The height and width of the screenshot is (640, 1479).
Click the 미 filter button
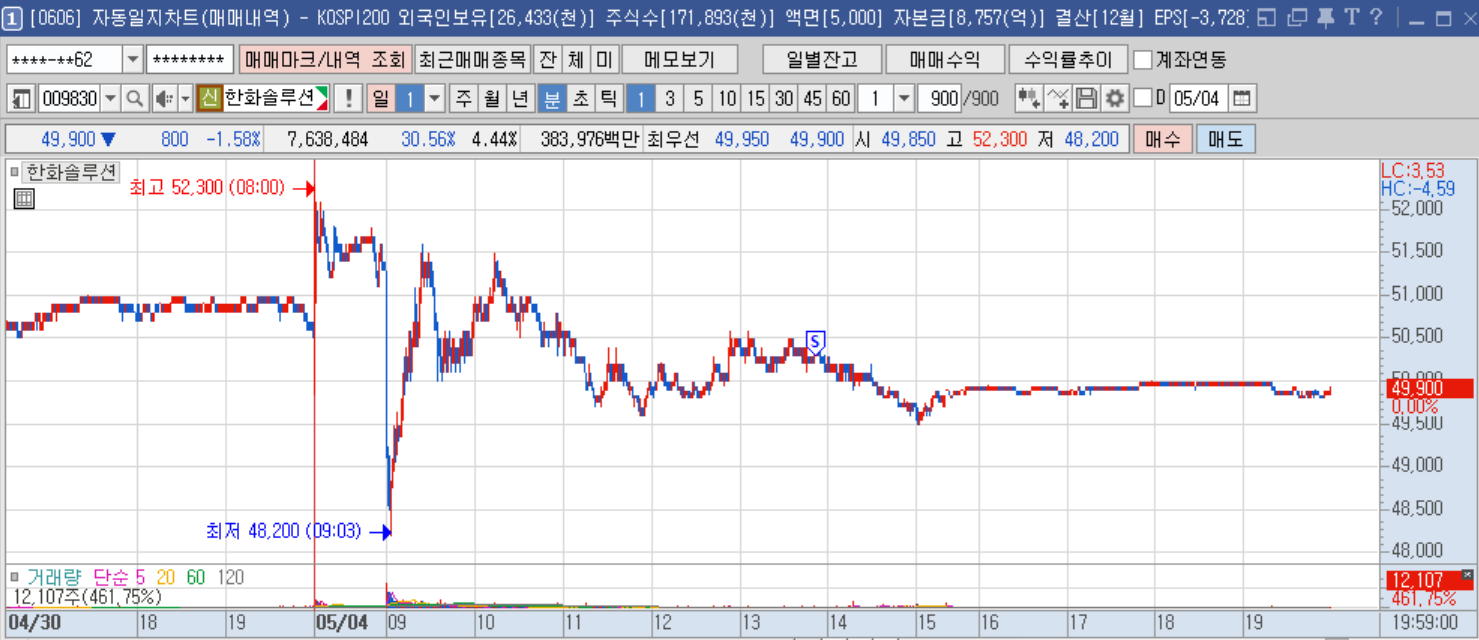[x=604, y=60]
